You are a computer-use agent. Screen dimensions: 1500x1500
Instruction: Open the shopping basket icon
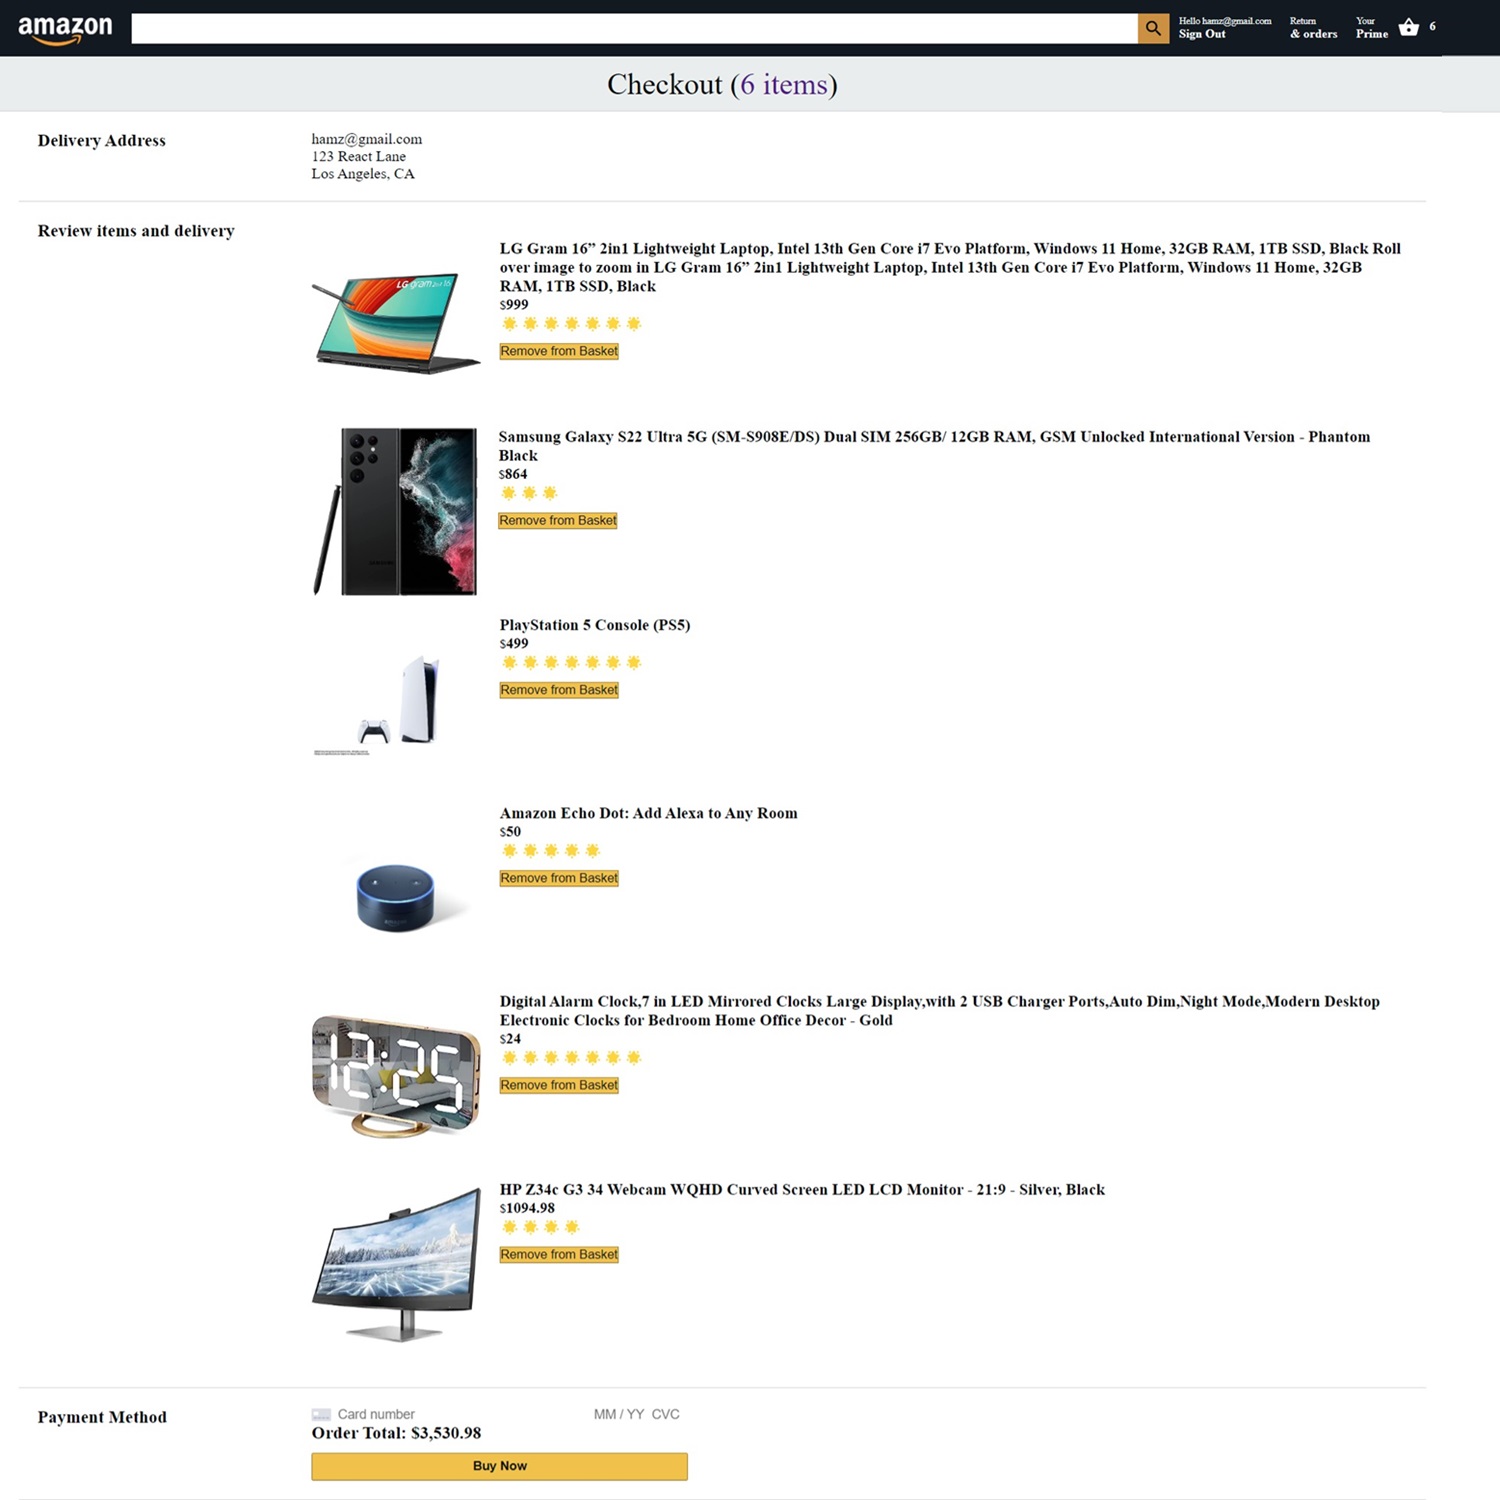coord(1409,27)
